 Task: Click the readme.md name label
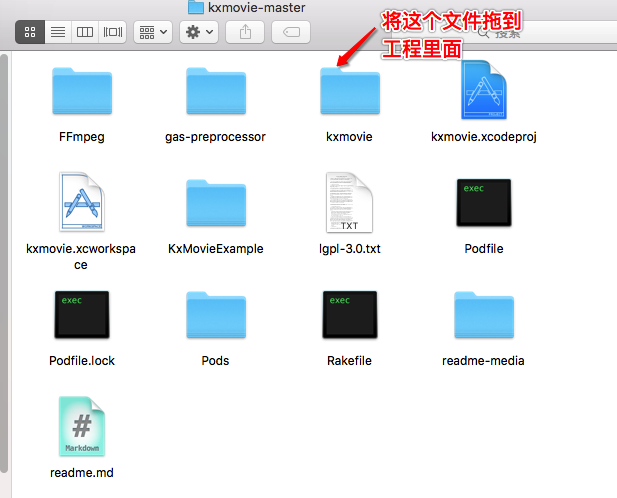[82, 473]
